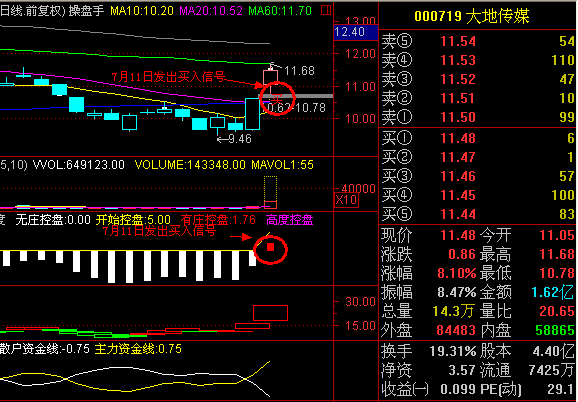The width and height of the screenshot is (578, 402).
Task: Click the 操盘手 indicator name
Action: pyautogui.click(x=86, y=10)
